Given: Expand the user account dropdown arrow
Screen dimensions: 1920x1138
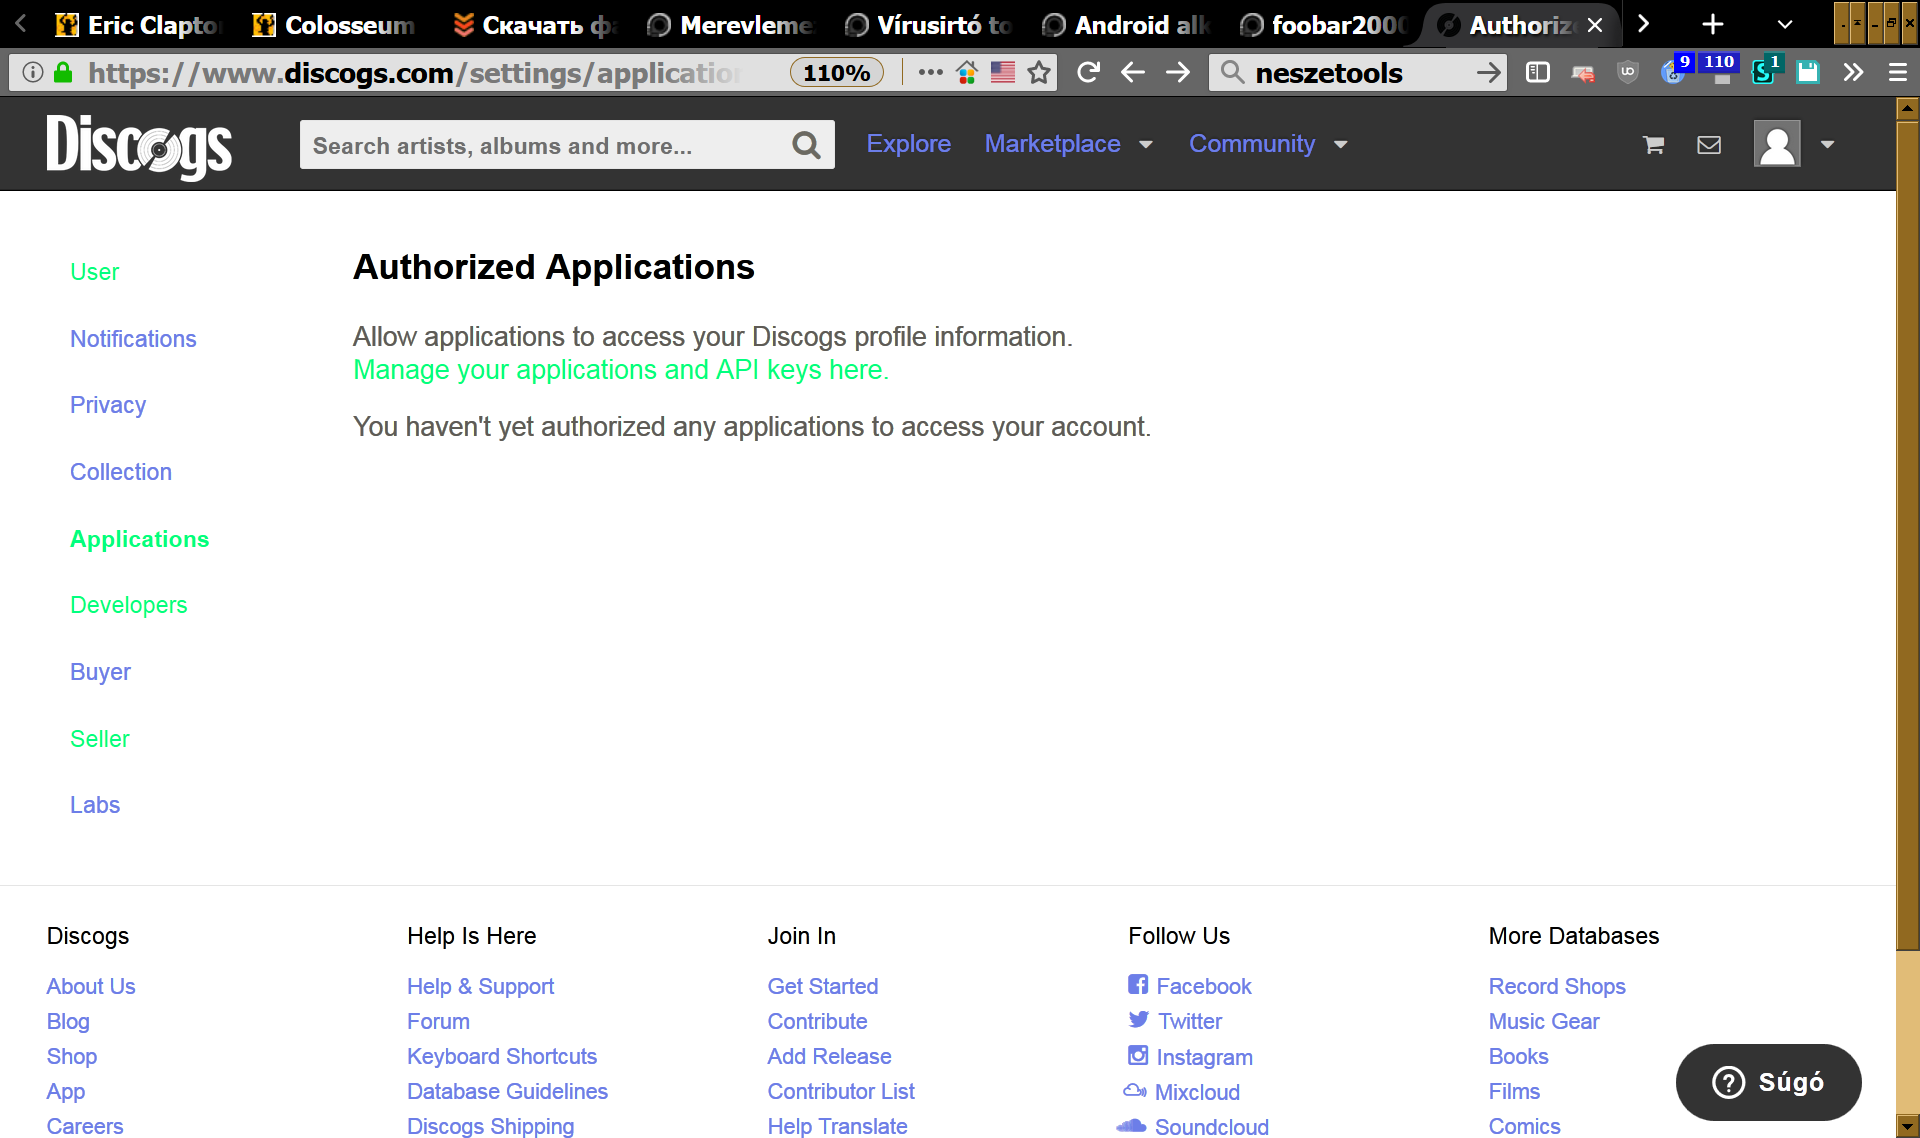Looking at the screenshot, I should (x=1827, y=145).
